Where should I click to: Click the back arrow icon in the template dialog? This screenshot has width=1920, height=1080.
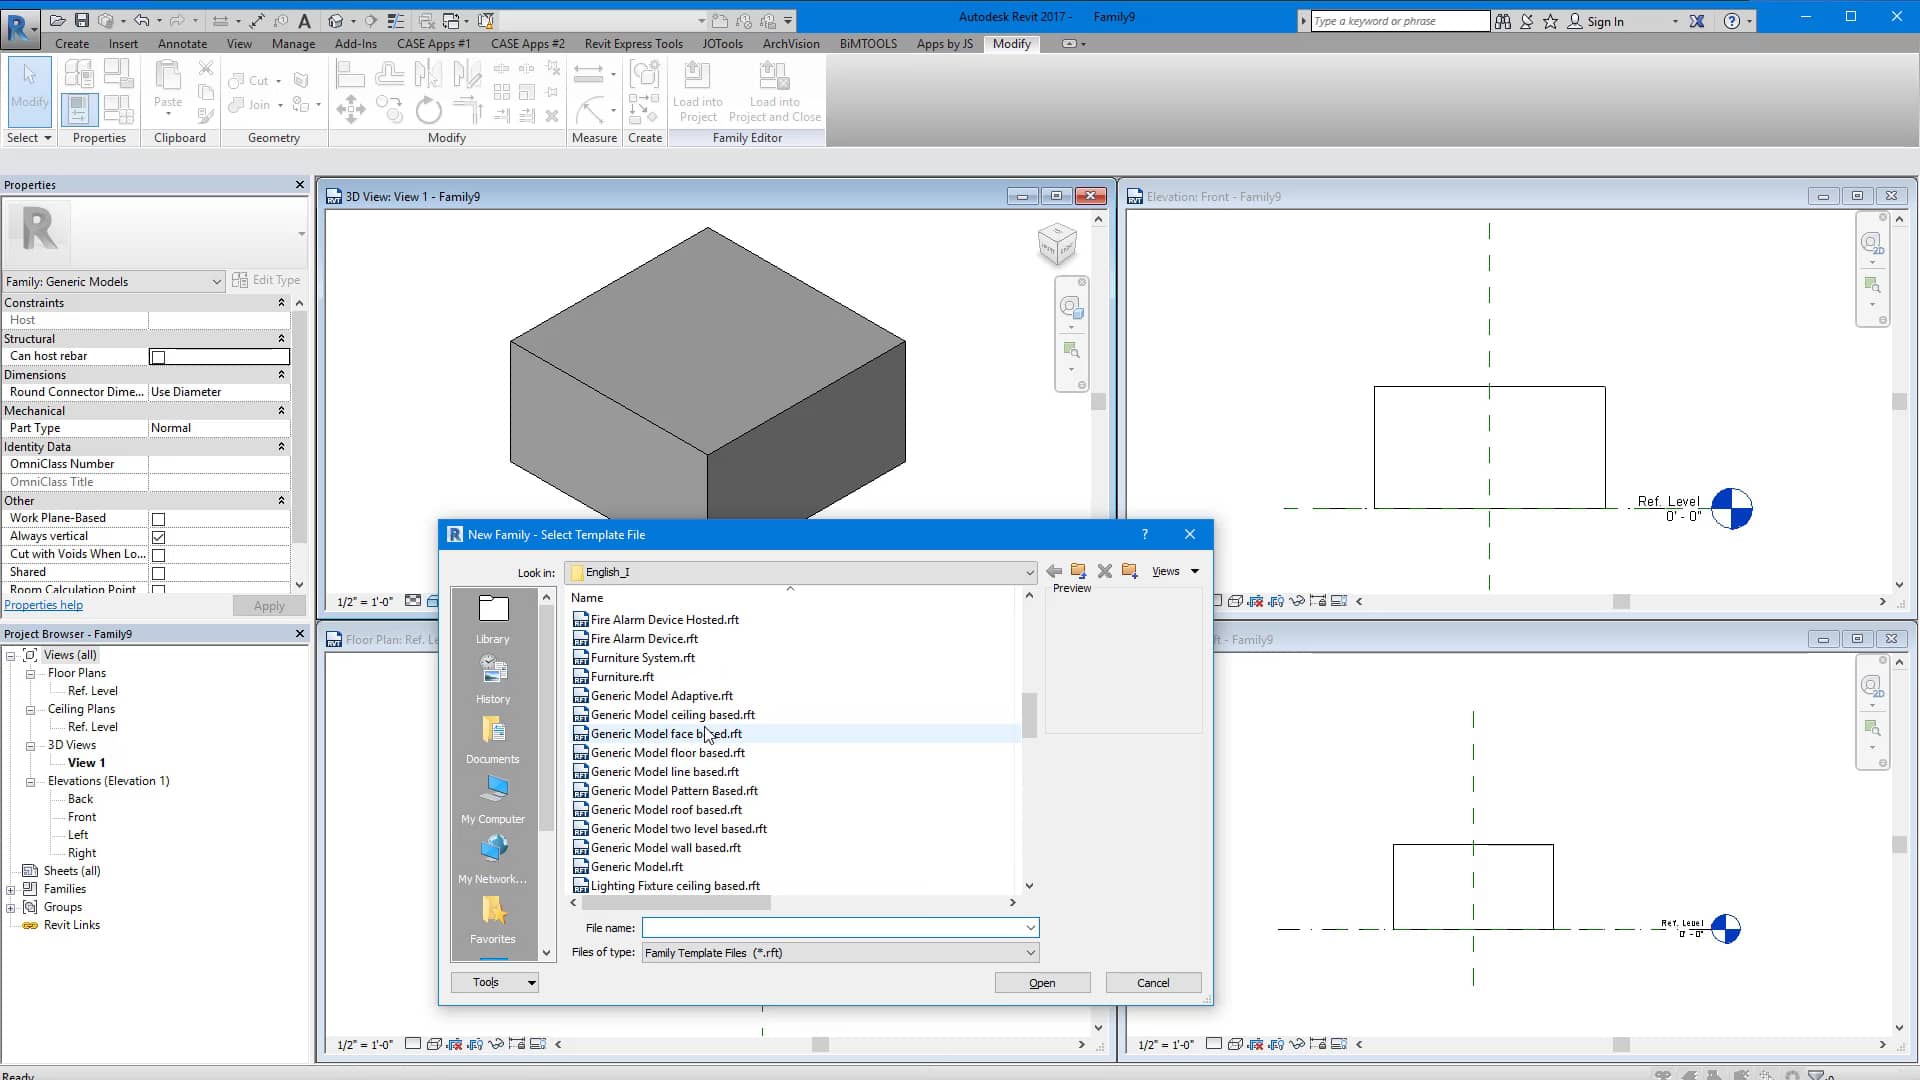pos(1054,571)
